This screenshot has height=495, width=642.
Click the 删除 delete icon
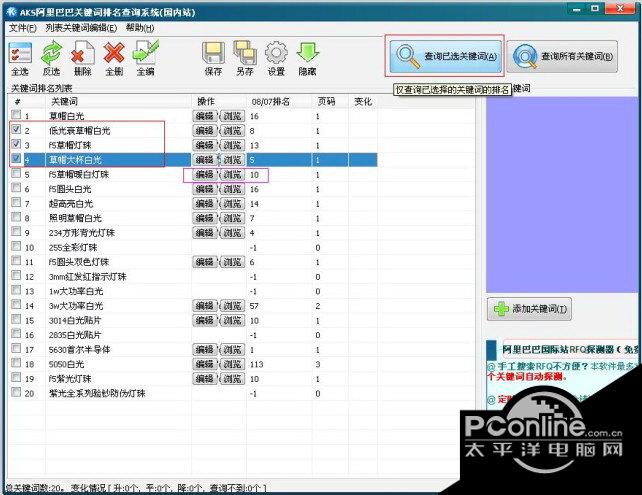pos(82,59)
